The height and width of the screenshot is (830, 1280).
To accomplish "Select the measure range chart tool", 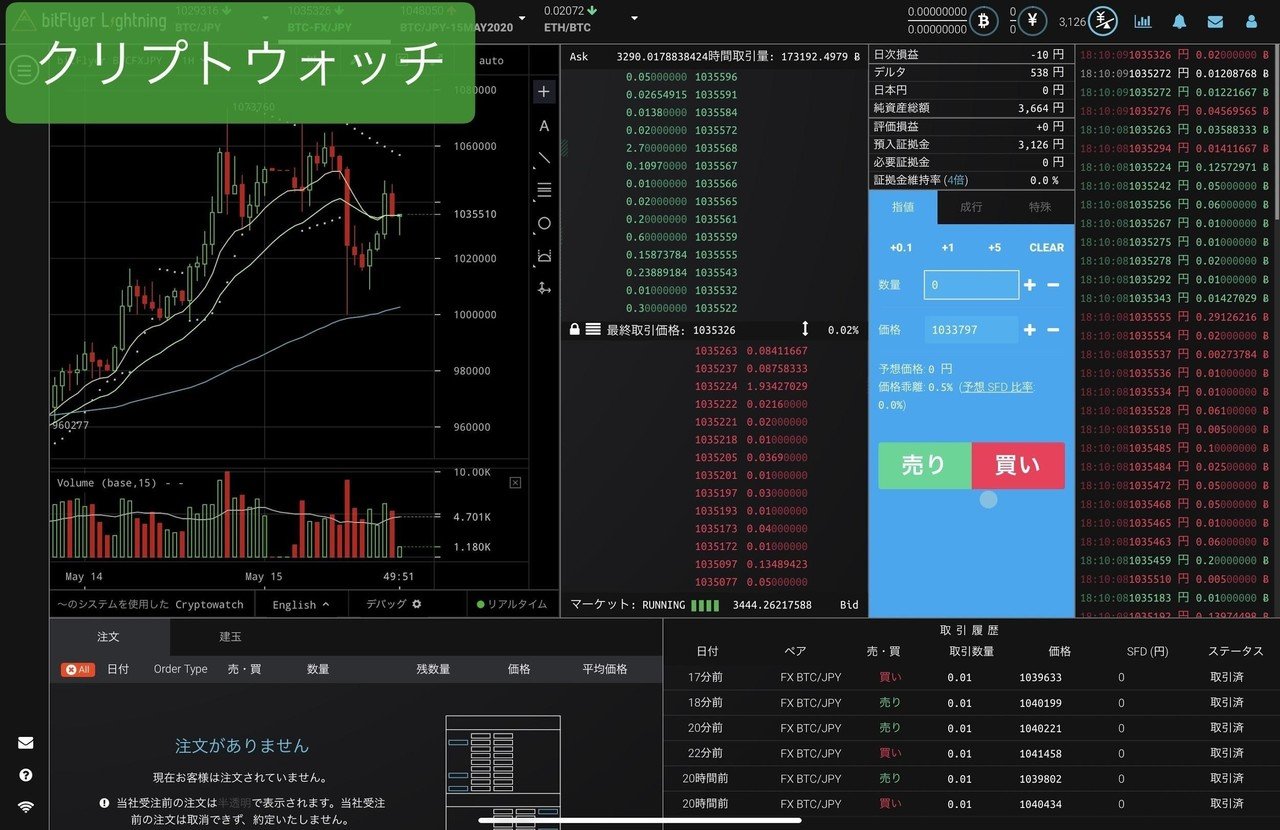I will coord(544,256).
